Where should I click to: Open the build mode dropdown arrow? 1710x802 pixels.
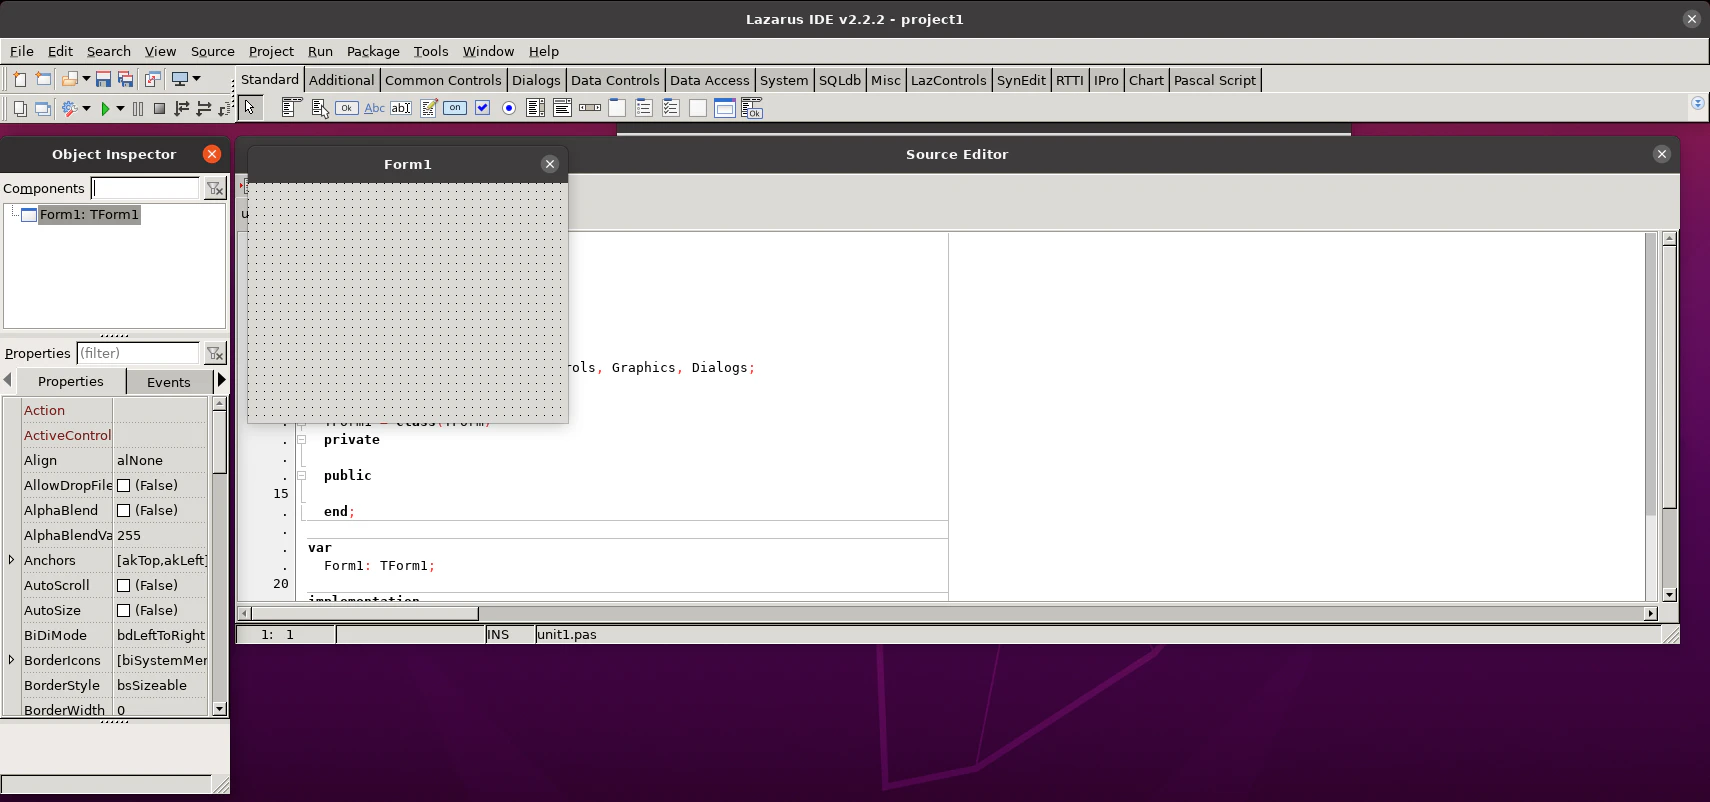point(86,108)
